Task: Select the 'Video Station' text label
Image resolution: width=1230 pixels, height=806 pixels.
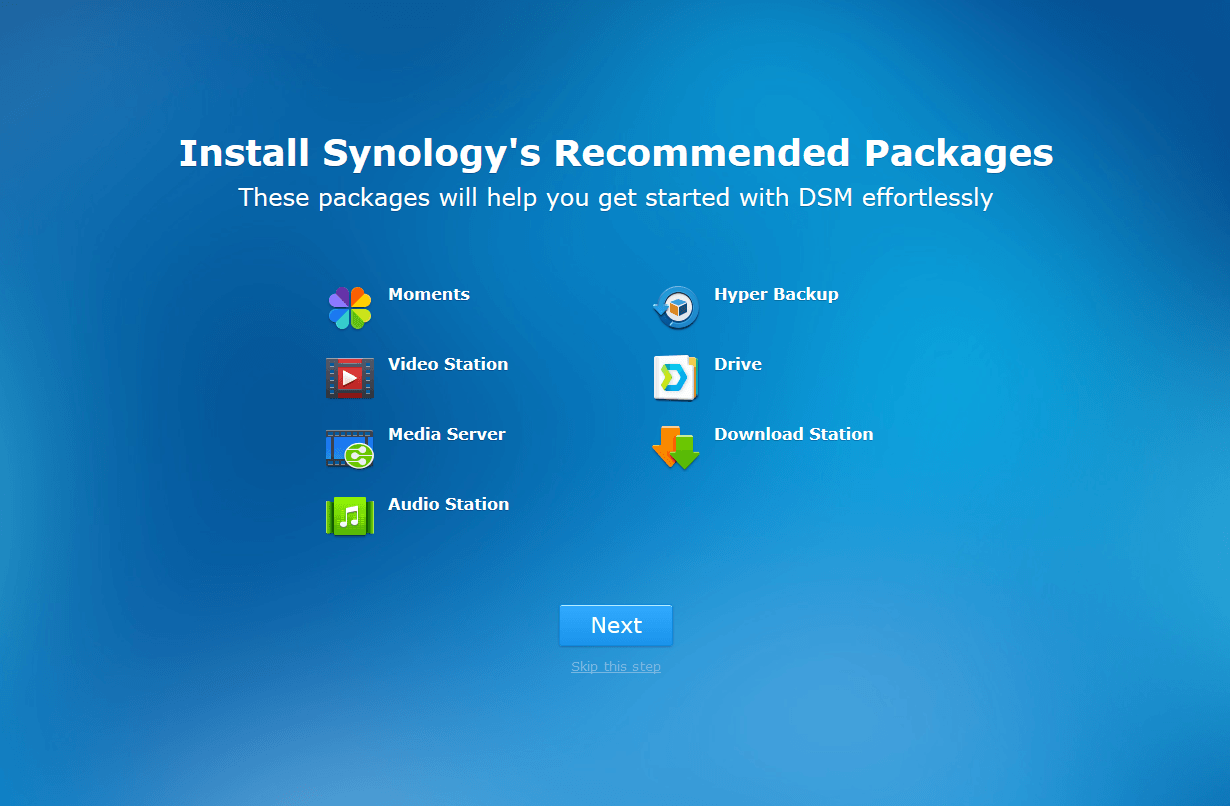Action: pyautogui.click(x=448, y=364)
